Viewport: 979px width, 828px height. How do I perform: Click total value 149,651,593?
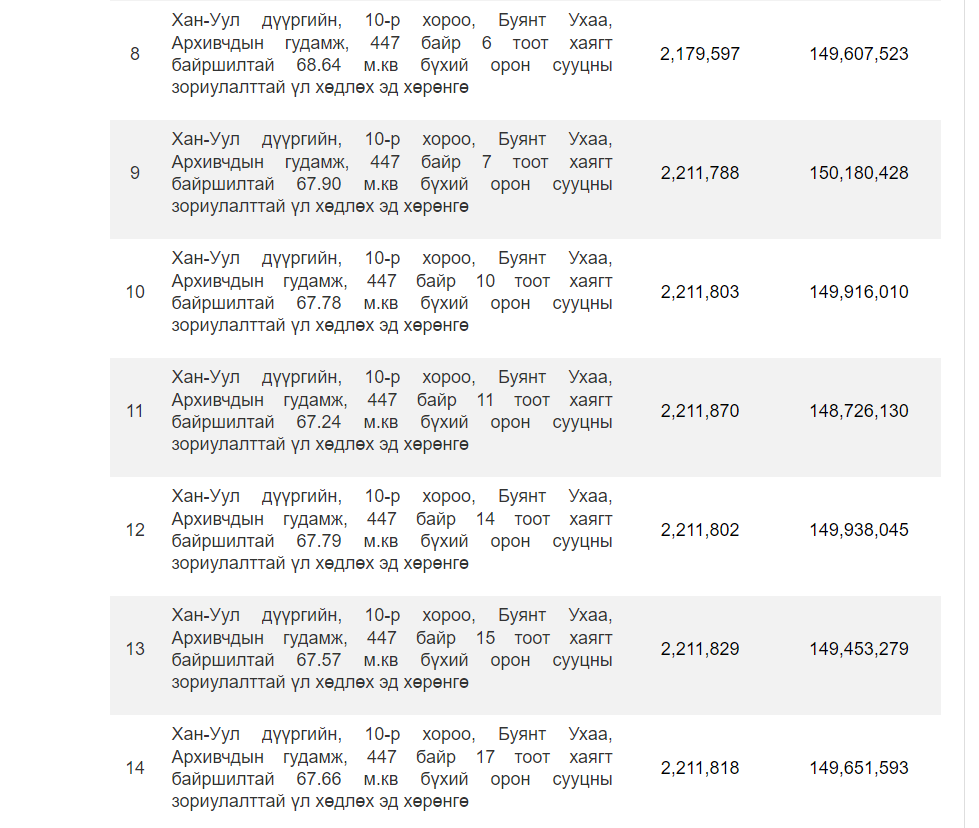[x=858, y=768]
